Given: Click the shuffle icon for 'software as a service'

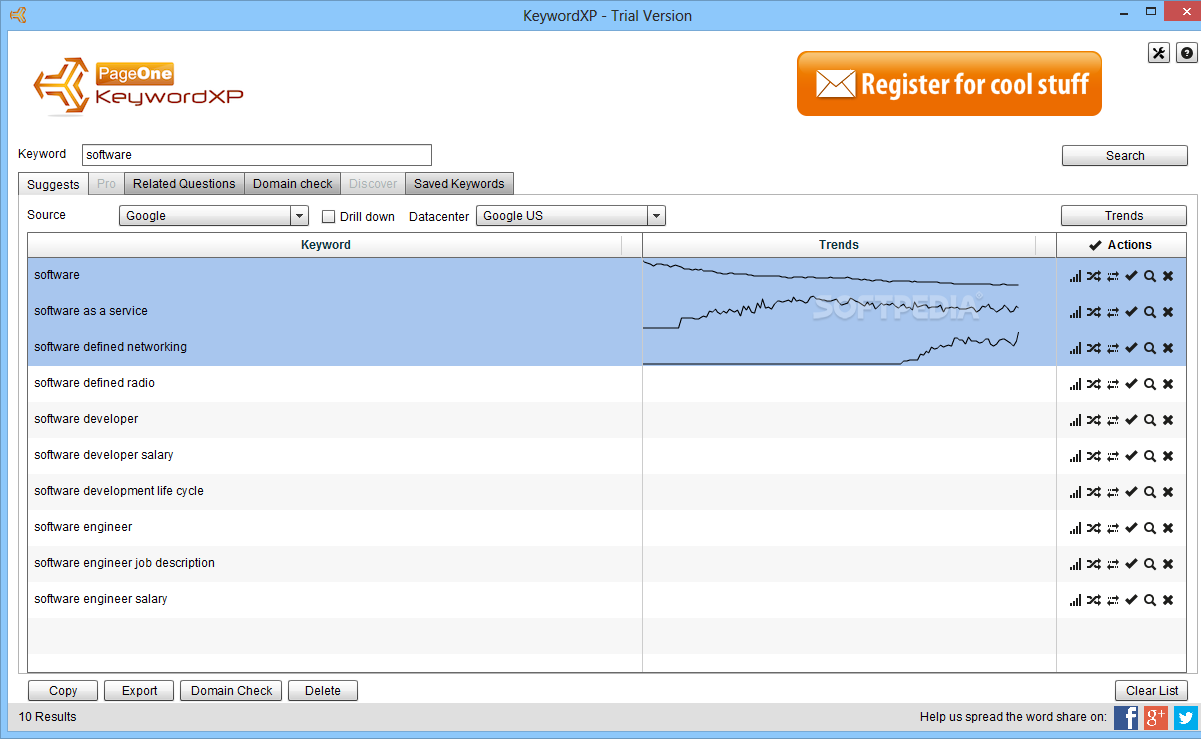Looking at the screenshot, I should (1094, 312).
